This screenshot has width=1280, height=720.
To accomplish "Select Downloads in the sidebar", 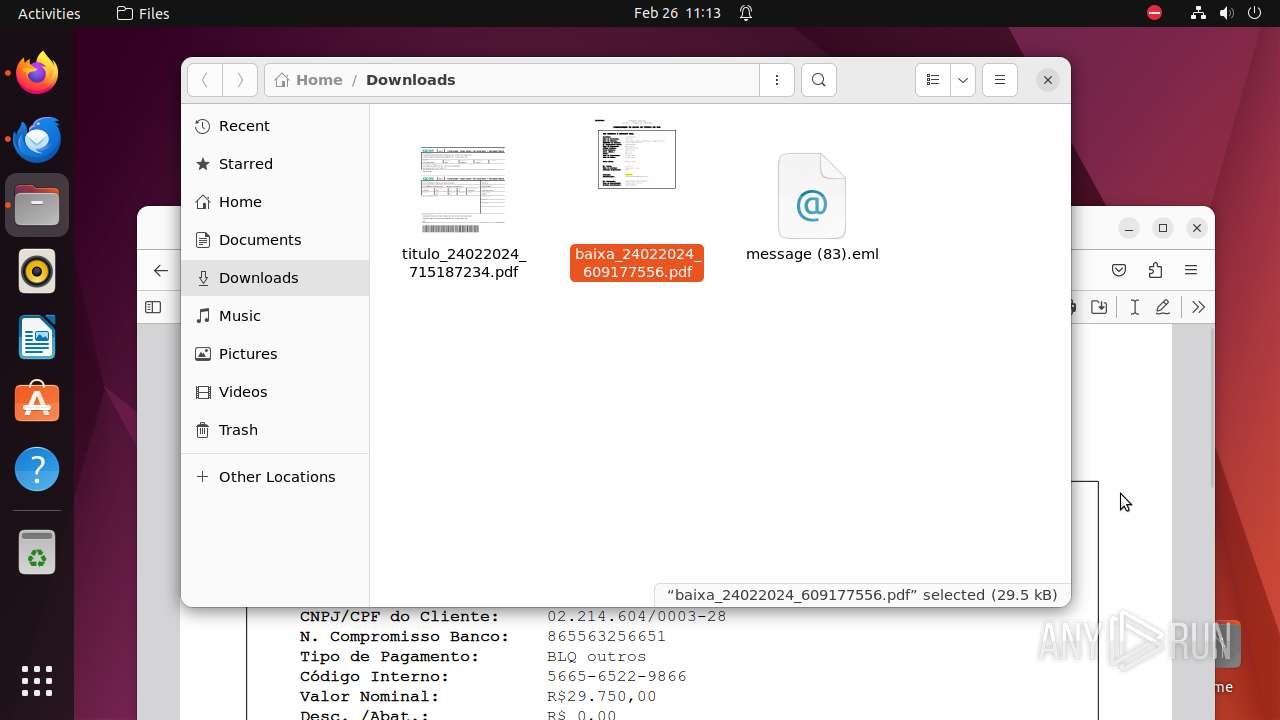I will point(275,278).
